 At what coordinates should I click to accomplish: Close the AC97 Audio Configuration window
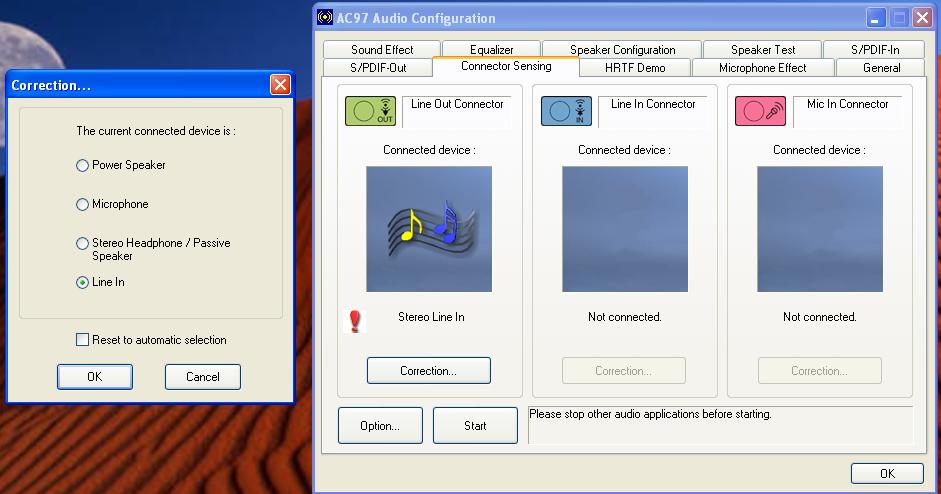coord(922,18)
